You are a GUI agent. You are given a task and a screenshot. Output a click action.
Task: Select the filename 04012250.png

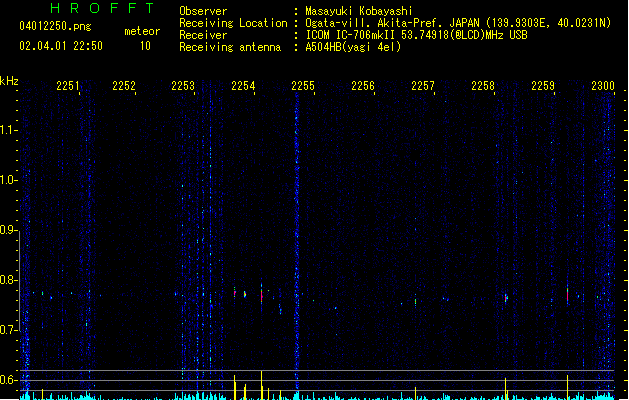click(55, 27)
